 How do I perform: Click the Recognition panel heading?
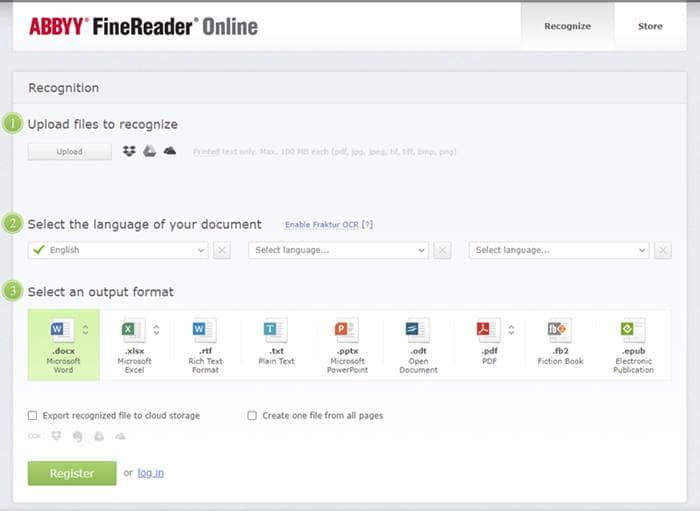click(x=63, y=88)
